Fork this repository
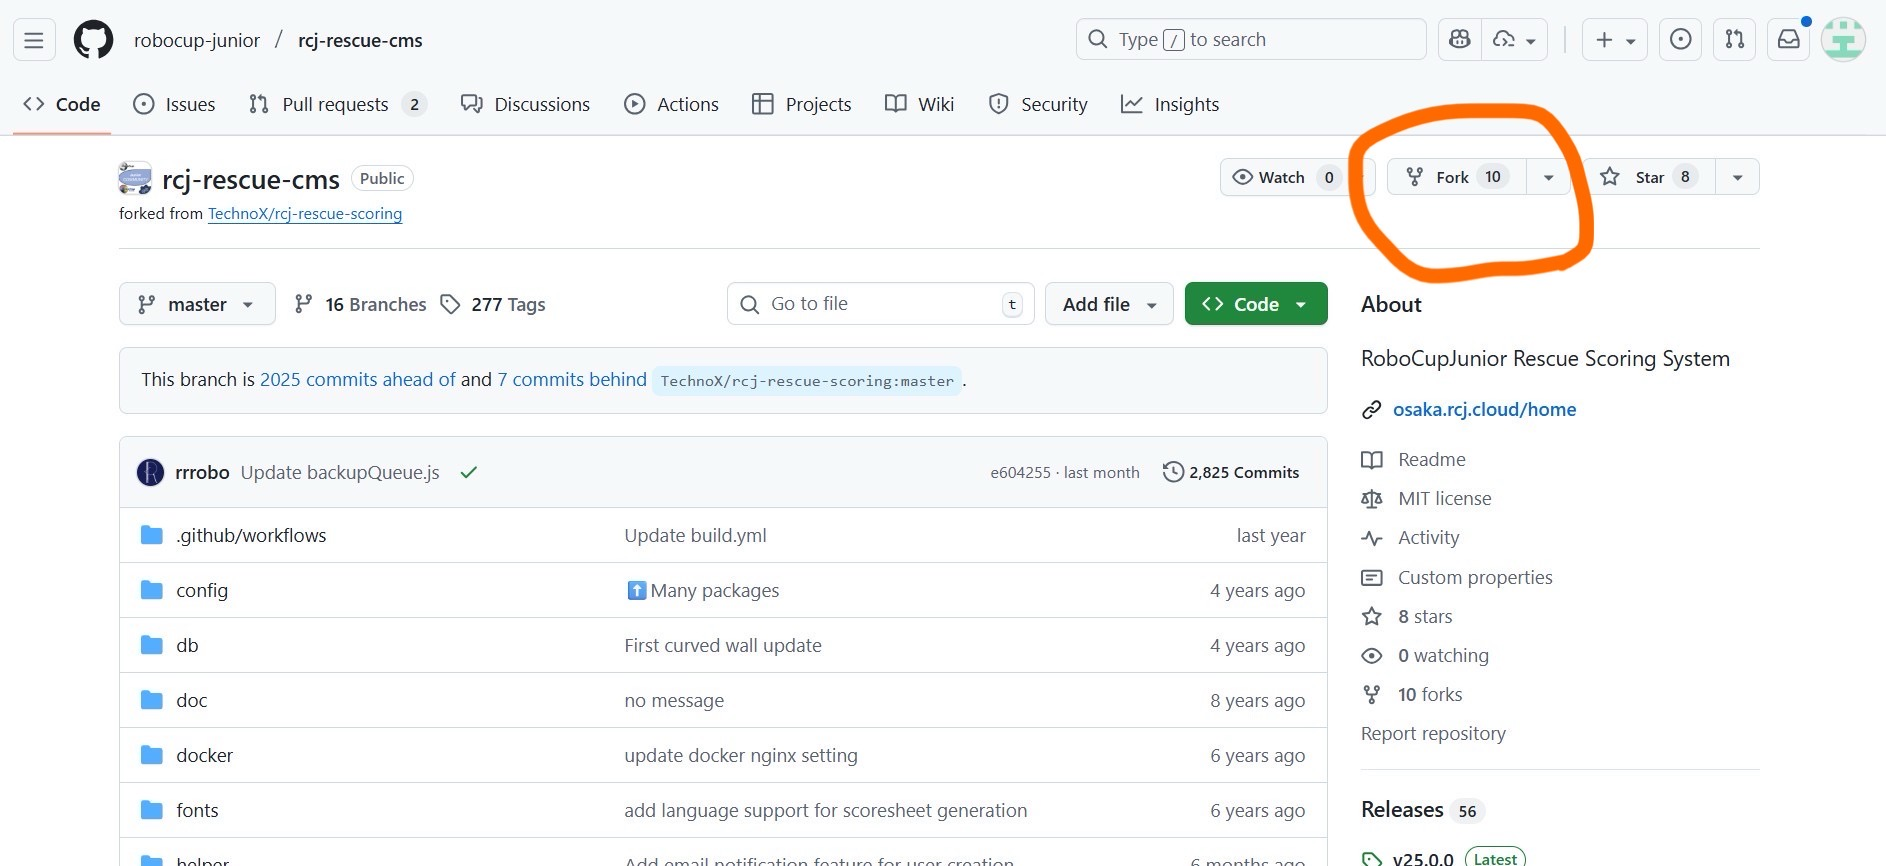Image resolution: width=1886 pixels, height=866 pixels. click(x=1457, y=177)
